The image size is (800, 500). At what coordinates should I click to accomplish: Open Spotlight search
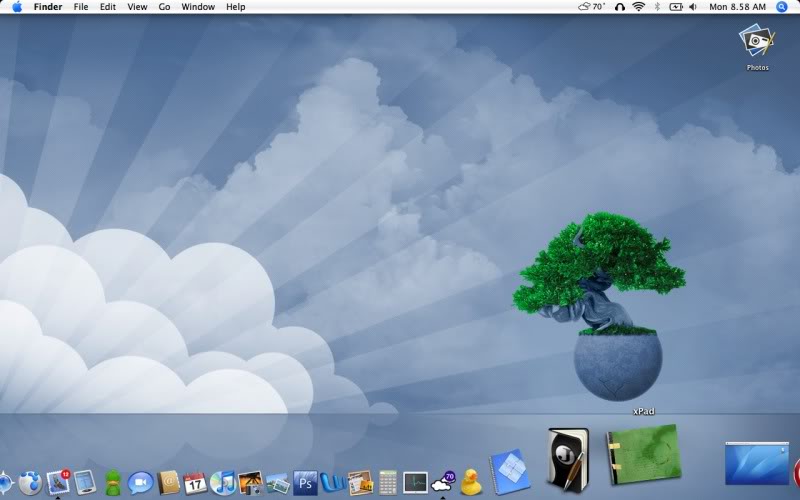[x=782, y=7]
